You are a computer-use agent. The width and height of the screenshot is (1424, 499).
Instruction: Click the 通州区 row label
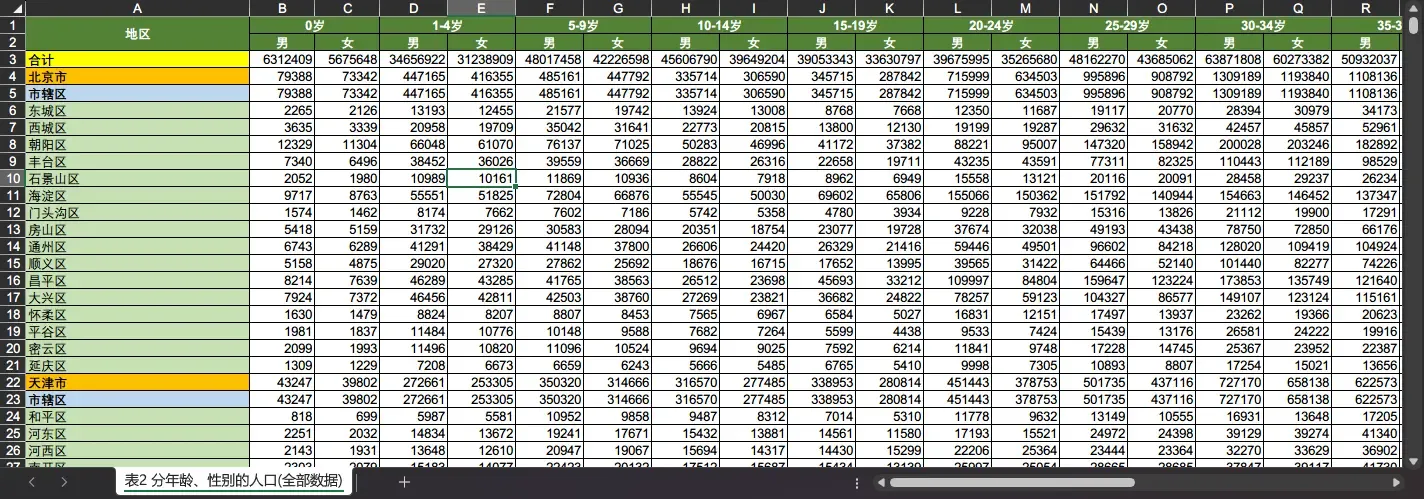pyautogui.click(x=137, y=246)
